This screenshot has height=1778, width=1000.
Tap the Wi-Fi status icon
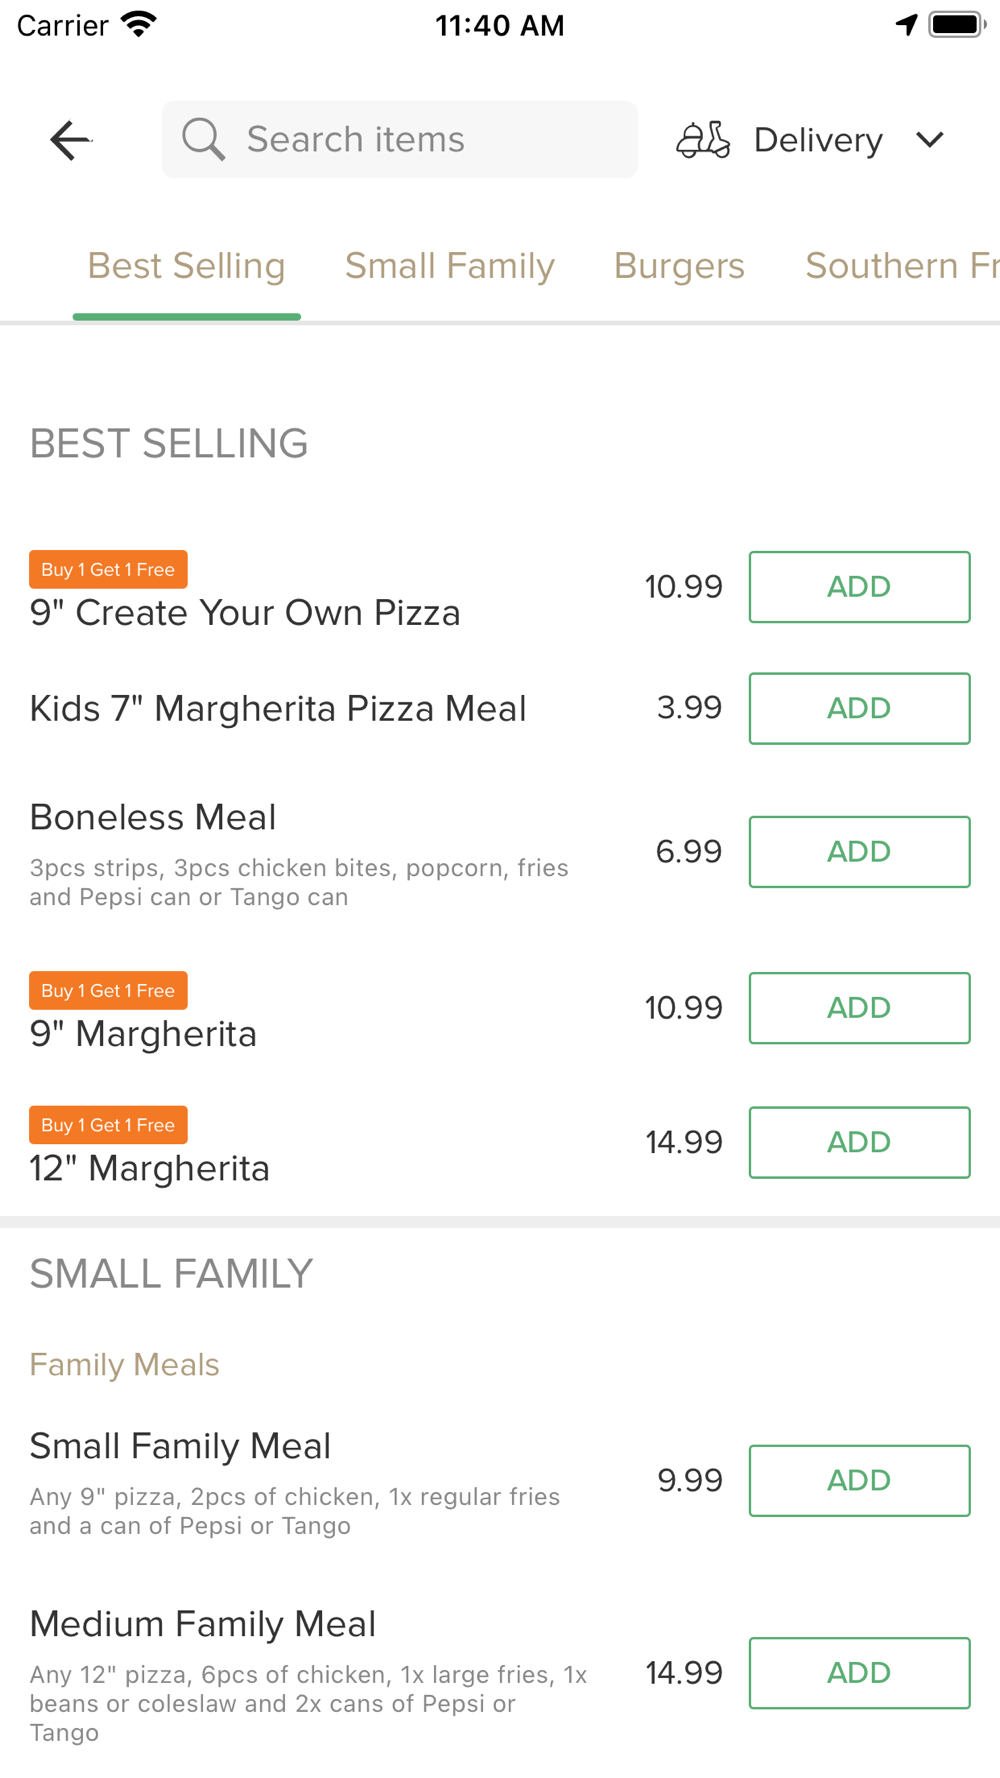click(x=138, y=25)
